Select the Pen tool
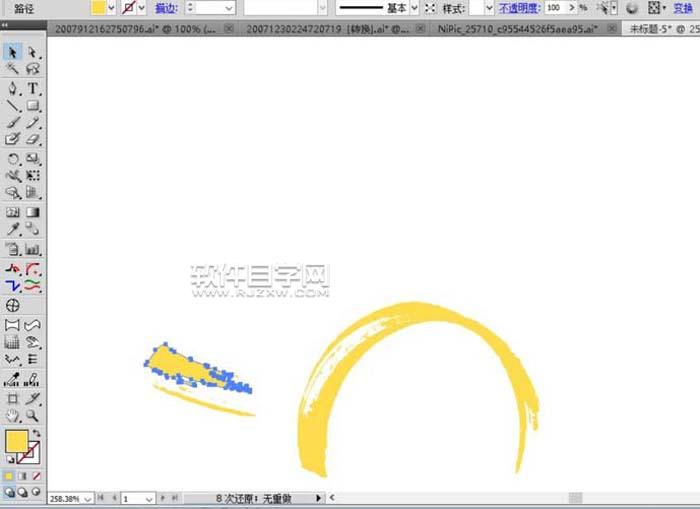This screenshot has width=700, height=509. pos(12,88)
